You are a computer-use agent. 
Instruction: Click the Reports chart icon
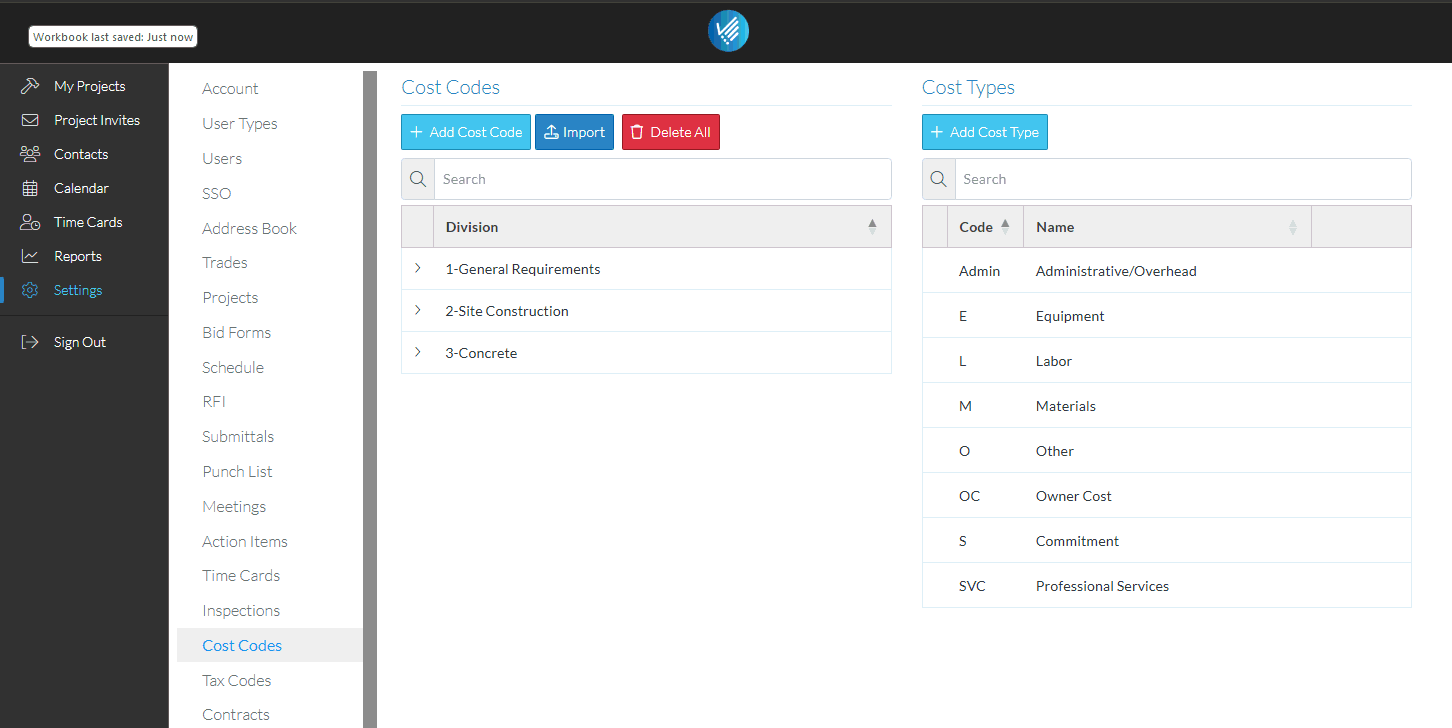tap(30, 256)
